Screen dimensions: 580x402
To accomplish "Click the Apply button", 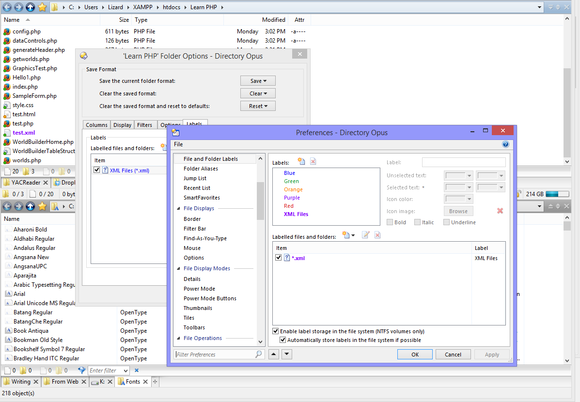I will coord(492,354).
